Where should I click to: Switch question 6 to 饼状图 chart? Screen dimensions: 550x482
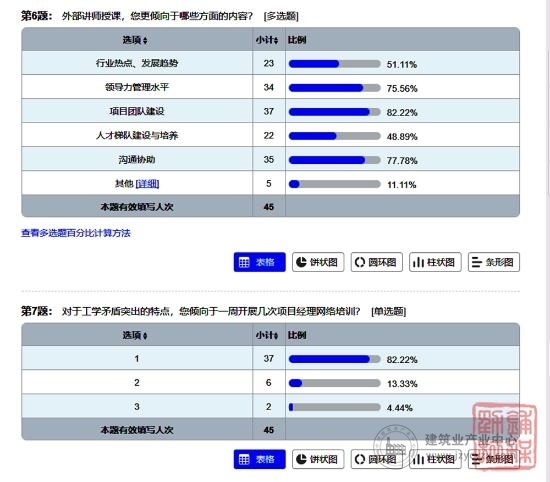pos(318,262)
